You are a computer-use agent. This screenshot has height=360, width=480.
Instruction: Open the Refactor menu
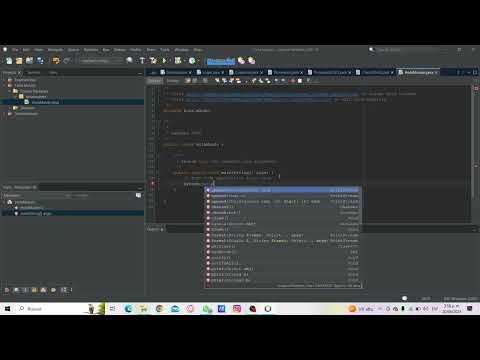(91, 50)
